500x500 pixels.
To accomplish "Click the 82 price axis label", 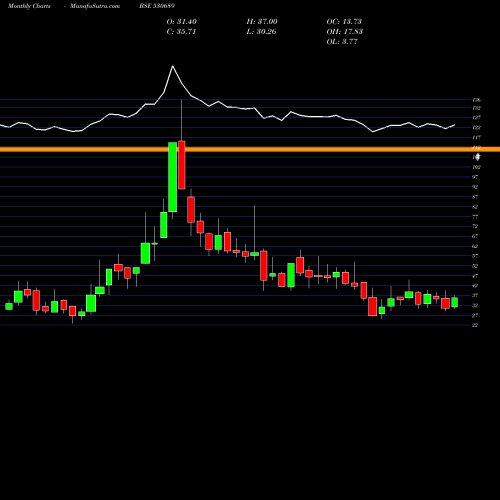I will (475, 207).
